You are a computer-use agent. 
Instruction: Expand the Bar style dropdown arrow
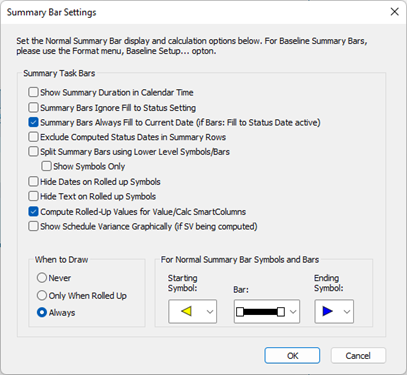point(293,312)
